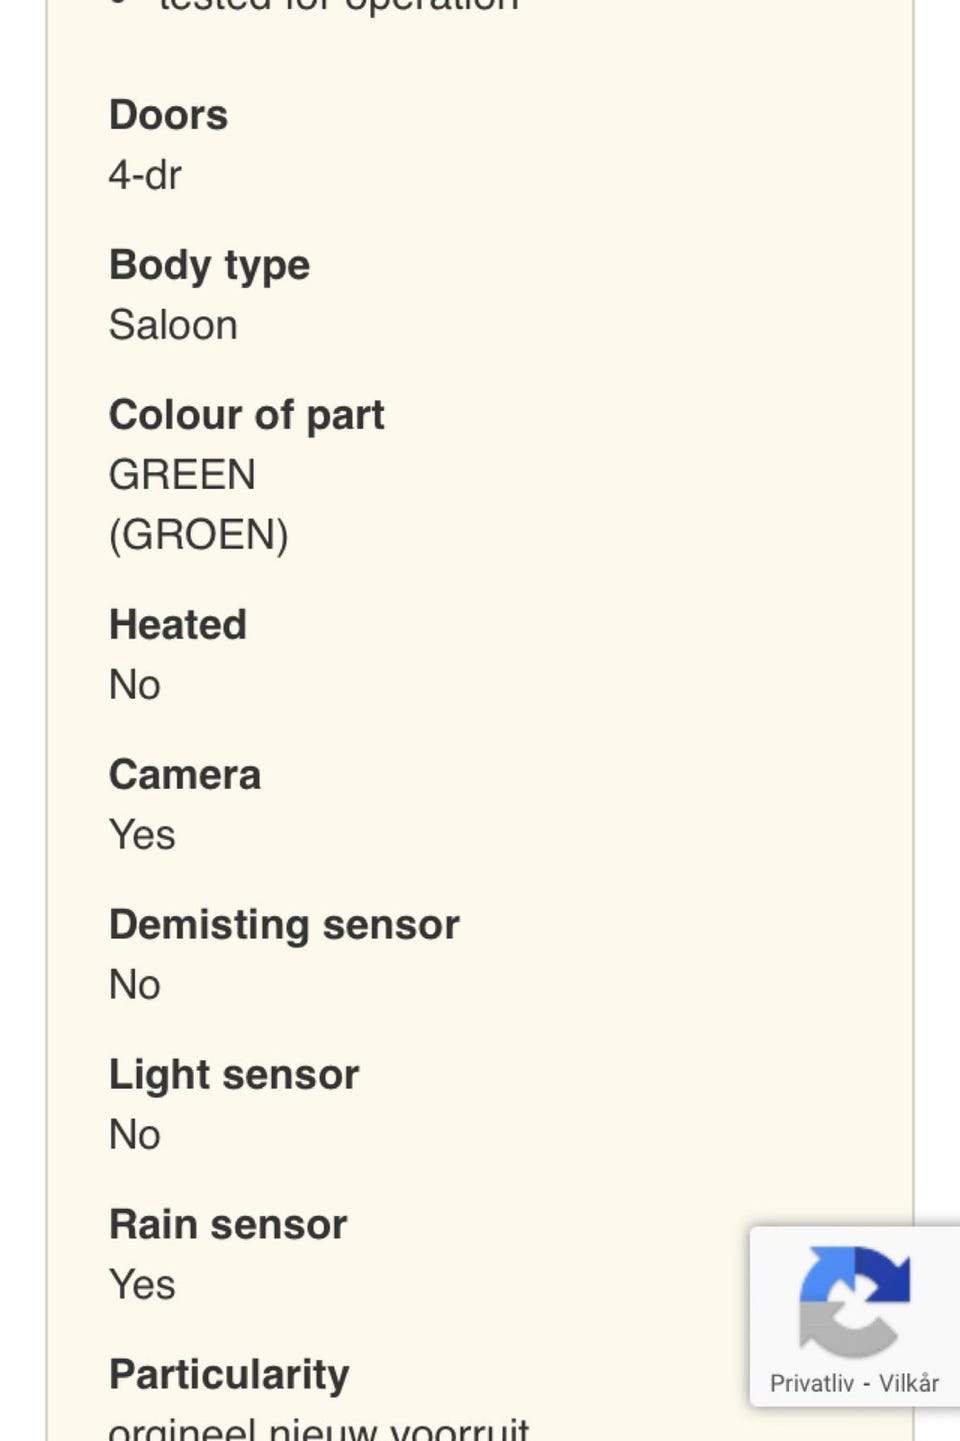Click the Demisting sensor heading
The width and height of the screenshot is (960, 1441).
coord(284,925)
